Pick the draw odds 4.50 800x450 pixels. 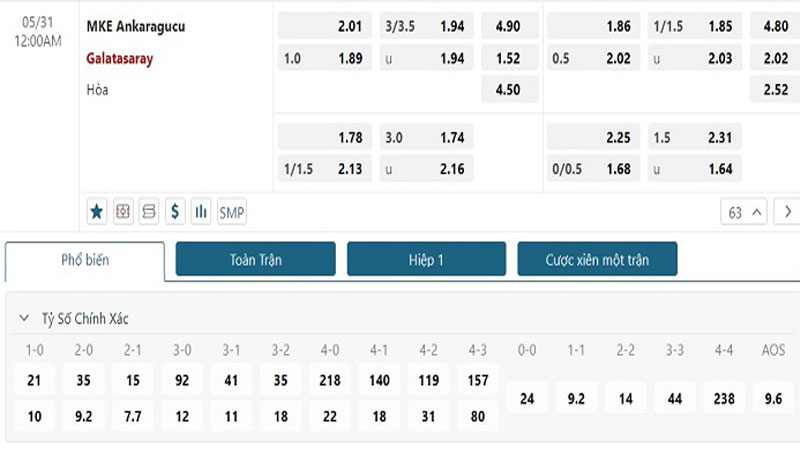coord(509,90)
